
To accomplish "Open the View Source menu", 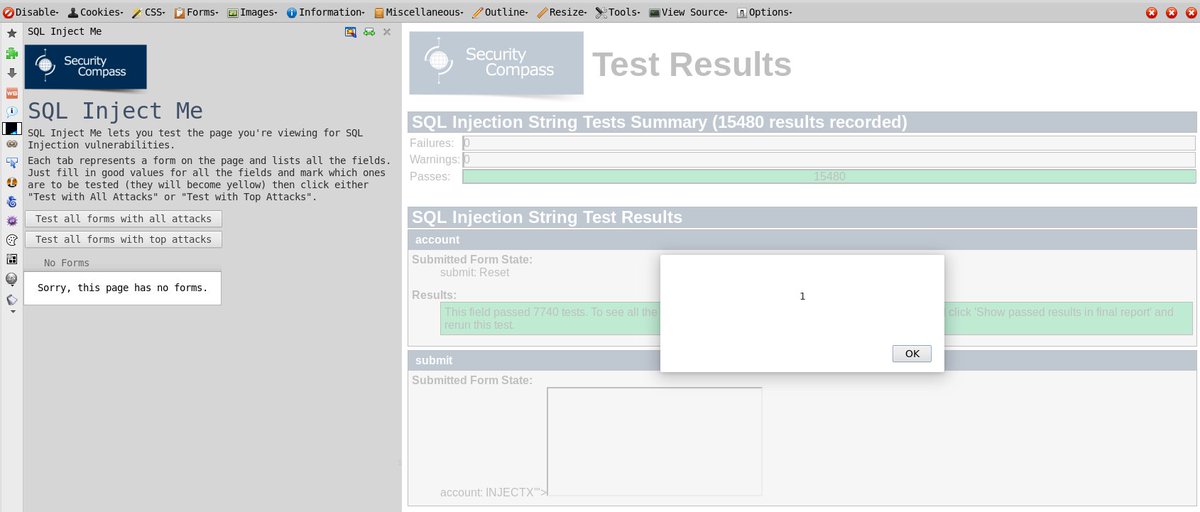I will click(689, 13).
